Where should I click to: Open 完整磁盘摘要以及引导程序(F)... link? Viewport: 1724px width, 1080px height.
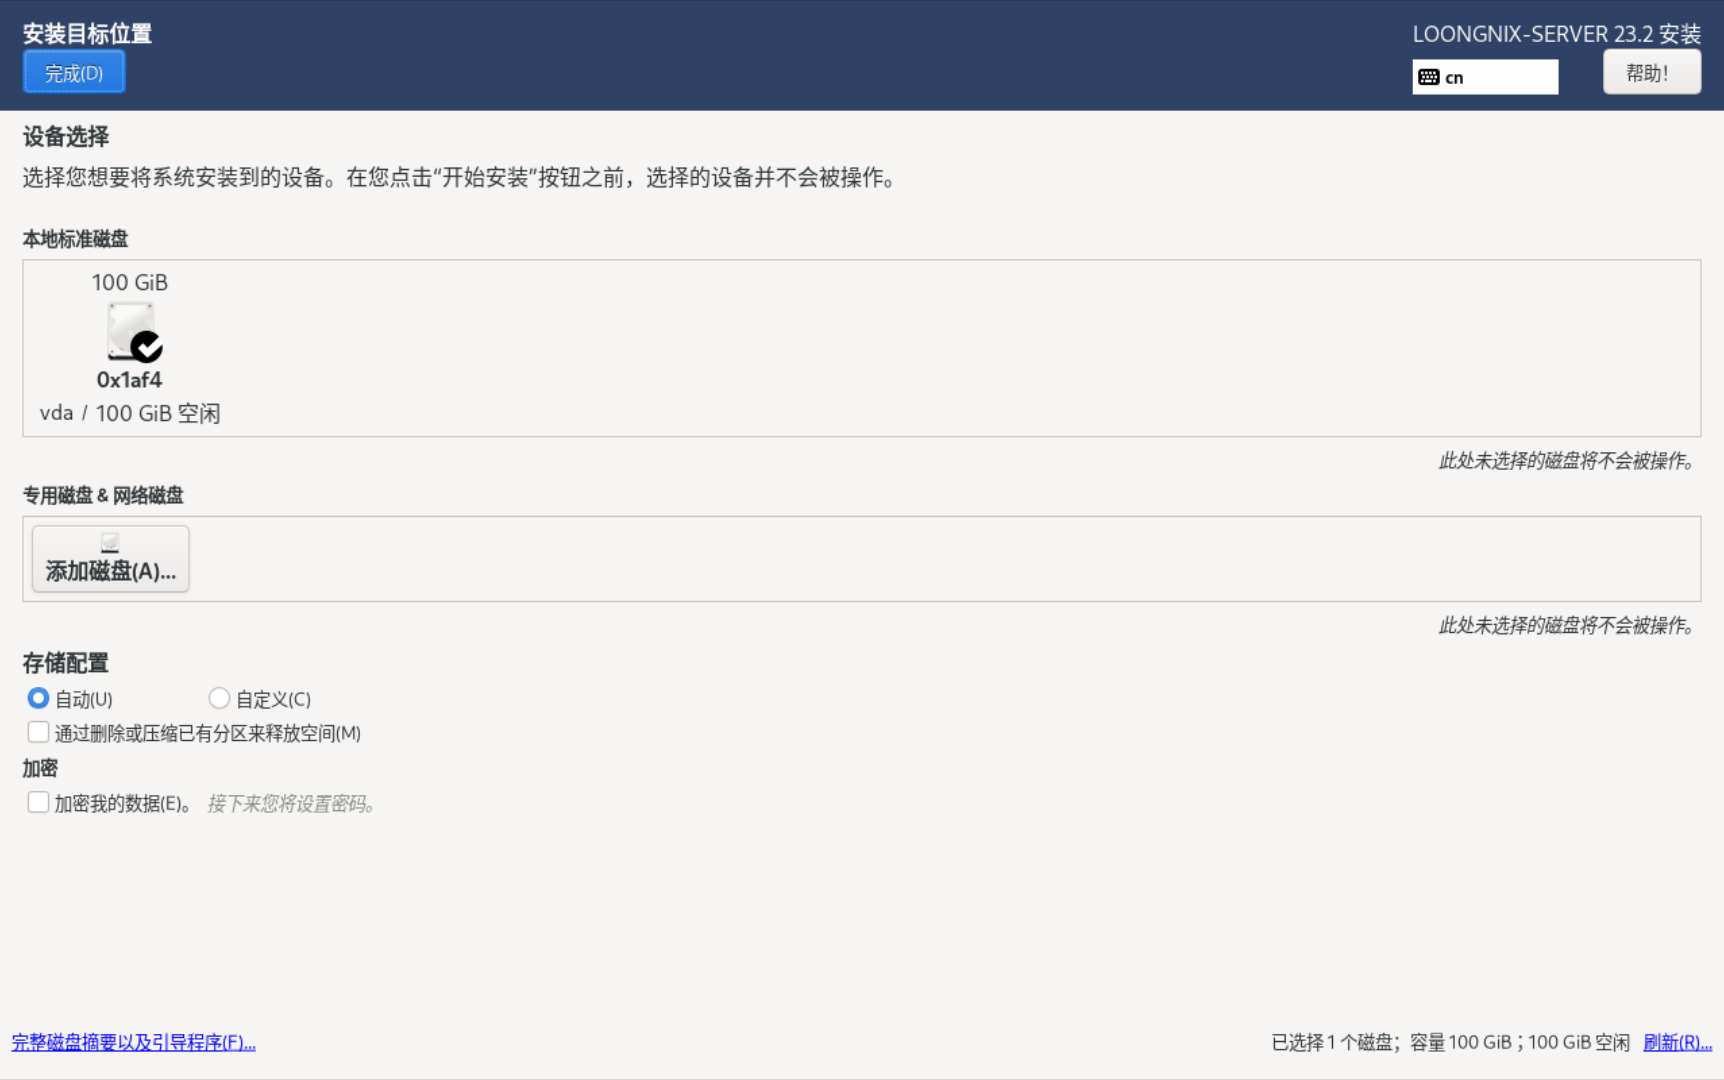(134, 1042)
